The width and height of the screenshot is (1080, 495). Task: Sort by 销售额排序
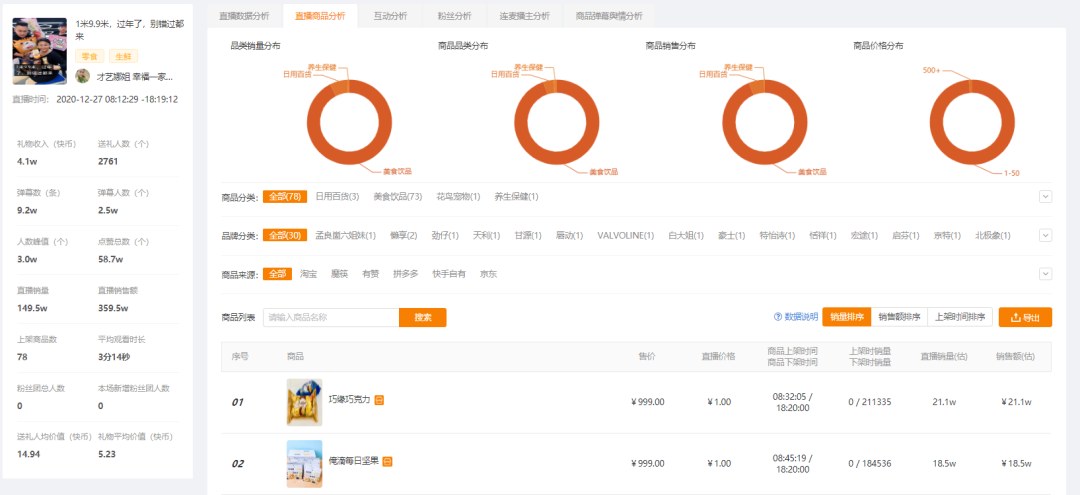click(x=900, y=317)
